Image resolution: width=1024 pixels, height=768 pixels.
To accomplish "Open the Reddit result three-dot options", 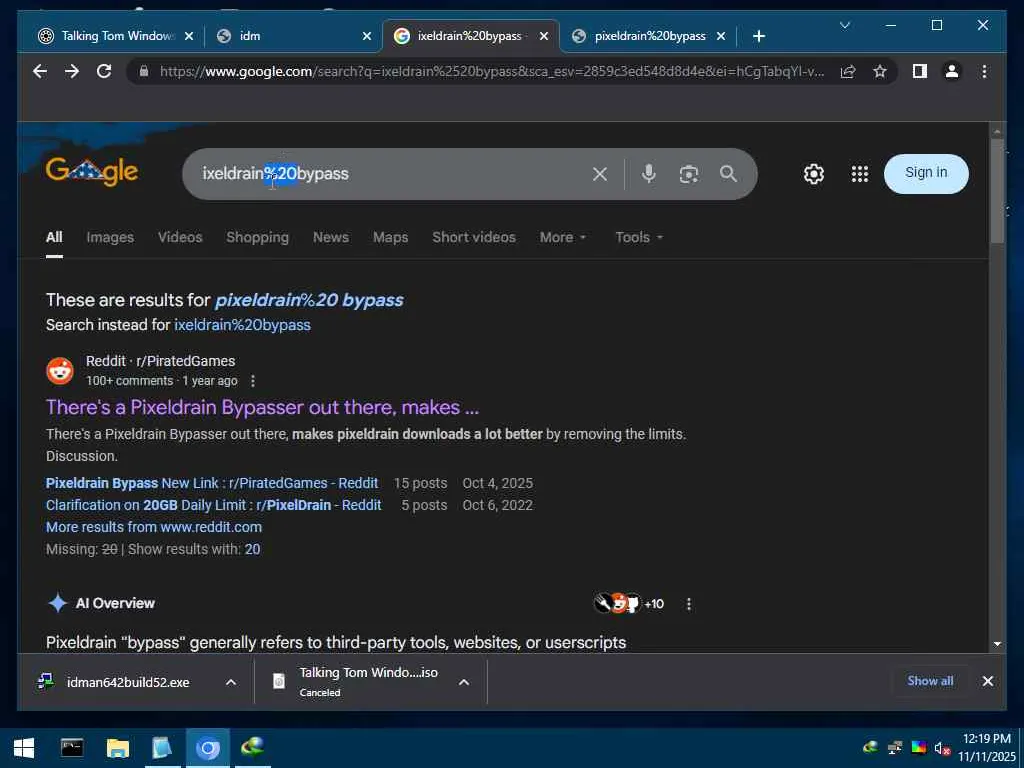I will (x=253, y=381).
